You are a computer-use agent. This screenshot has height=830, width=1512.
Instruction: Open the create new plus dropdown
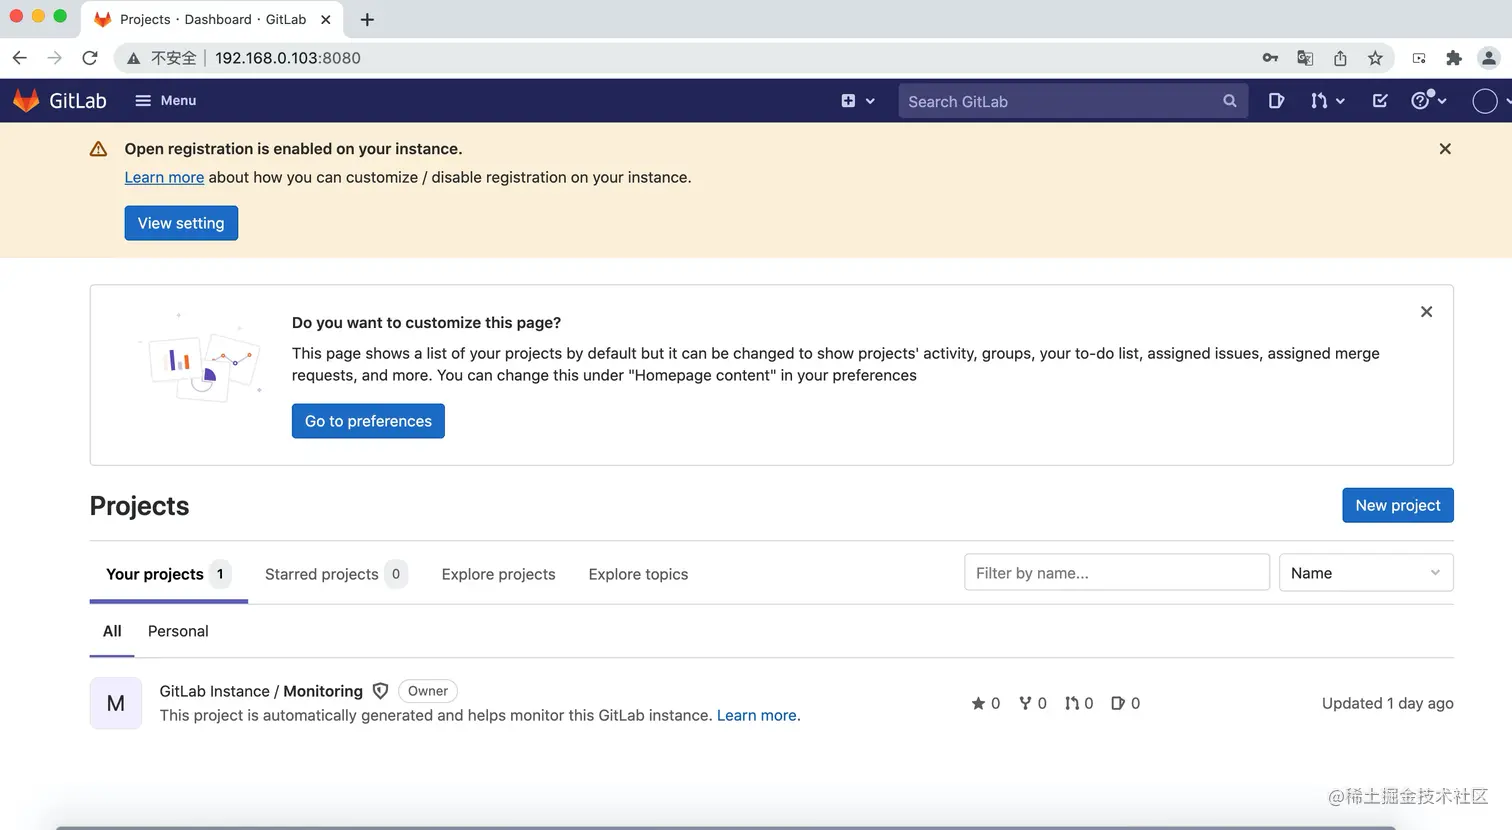[858, 101]
